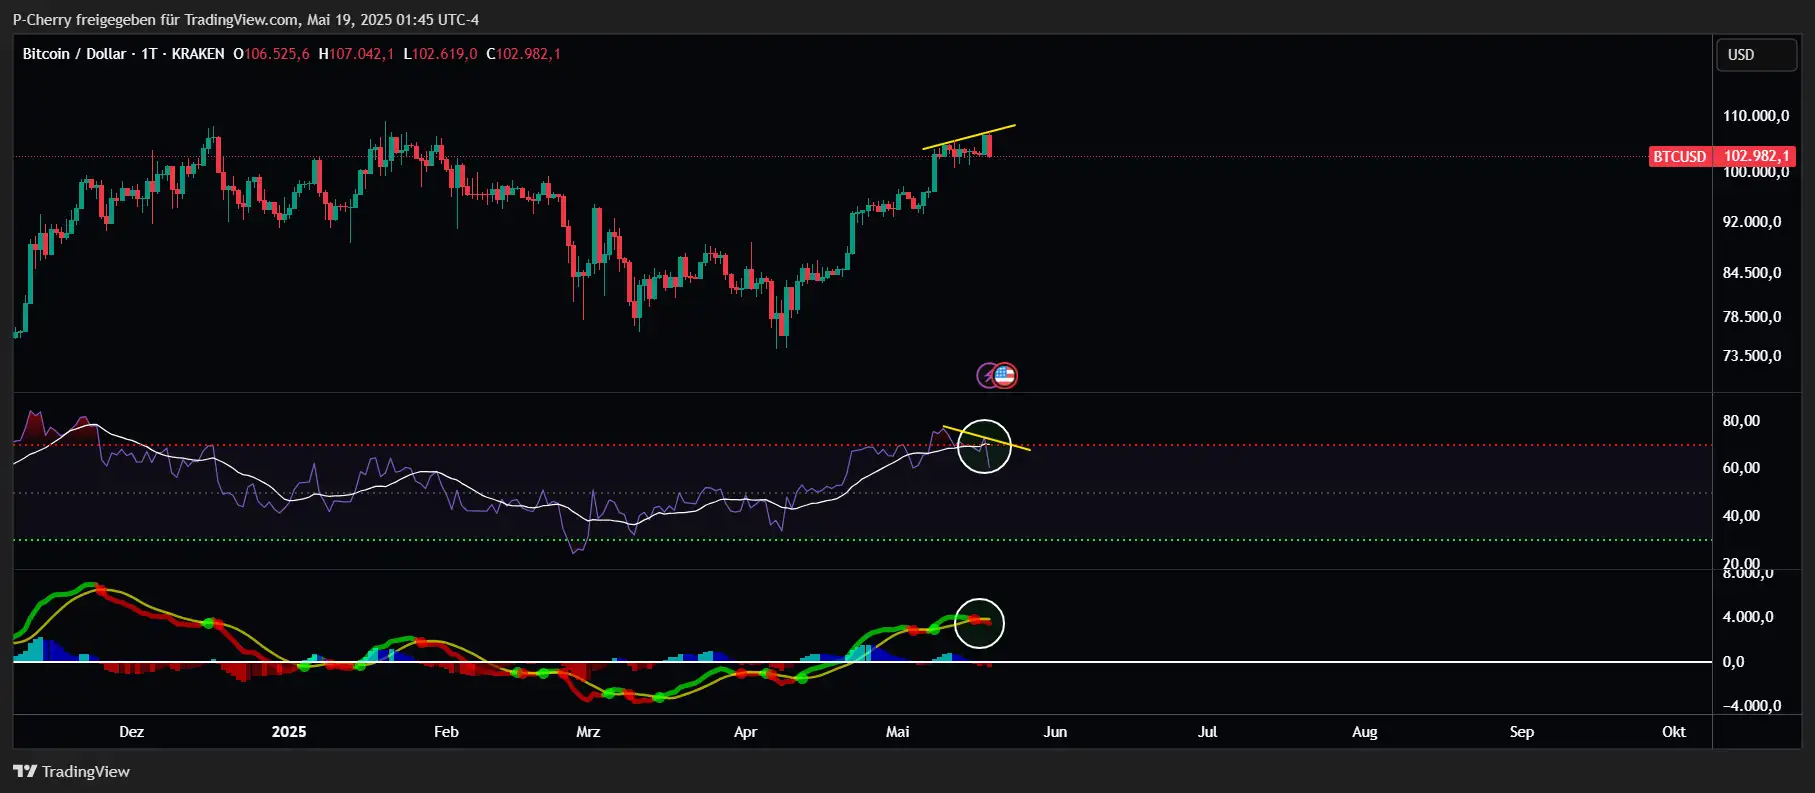Click the red 102.982,1 current price label

click(x=1755, y=156)
